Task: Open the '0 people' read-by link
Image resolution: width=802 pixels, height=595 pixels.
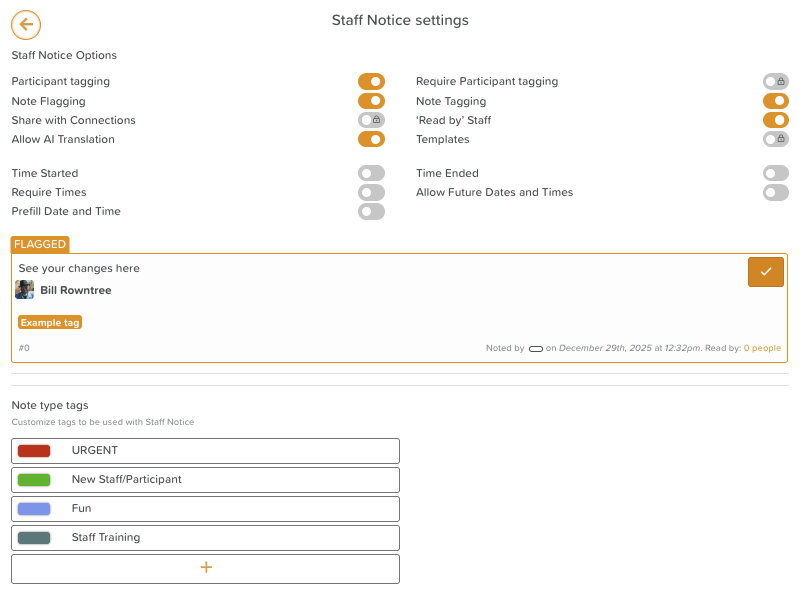Action: (x=762, y=348)
